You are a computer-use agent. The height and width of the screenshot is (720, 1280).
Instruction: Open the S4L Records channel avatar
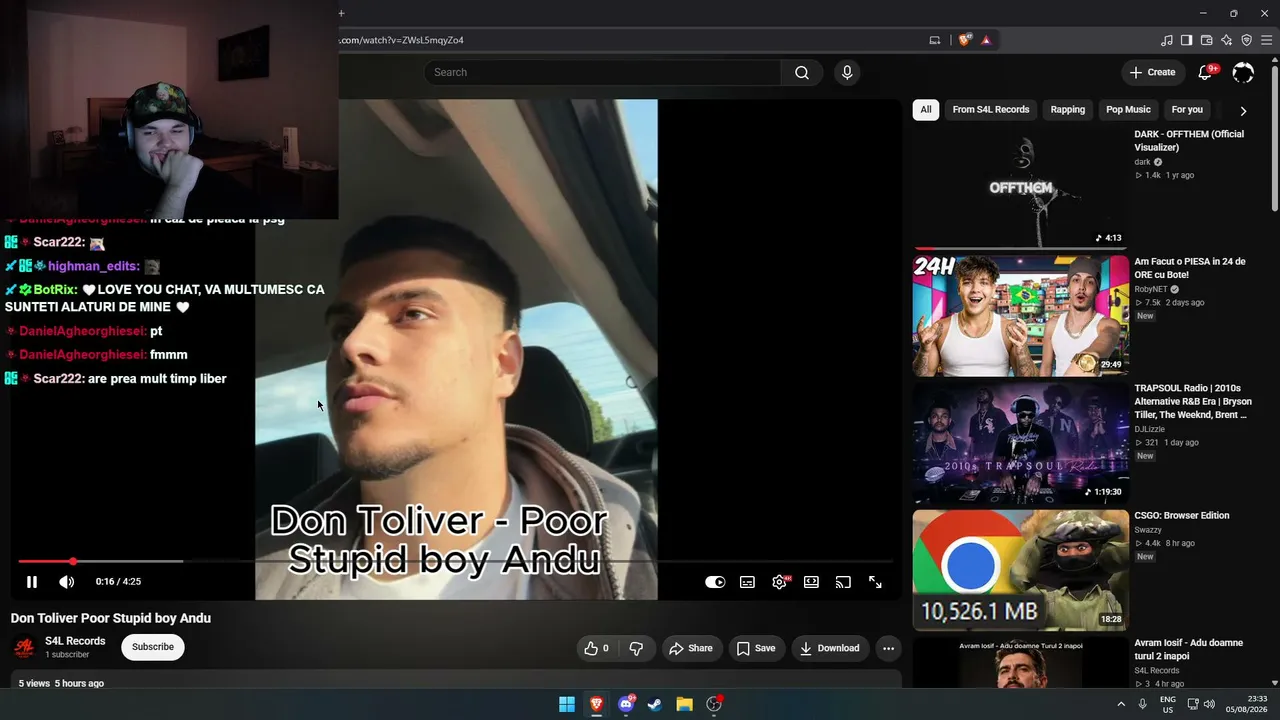[24, 648]
